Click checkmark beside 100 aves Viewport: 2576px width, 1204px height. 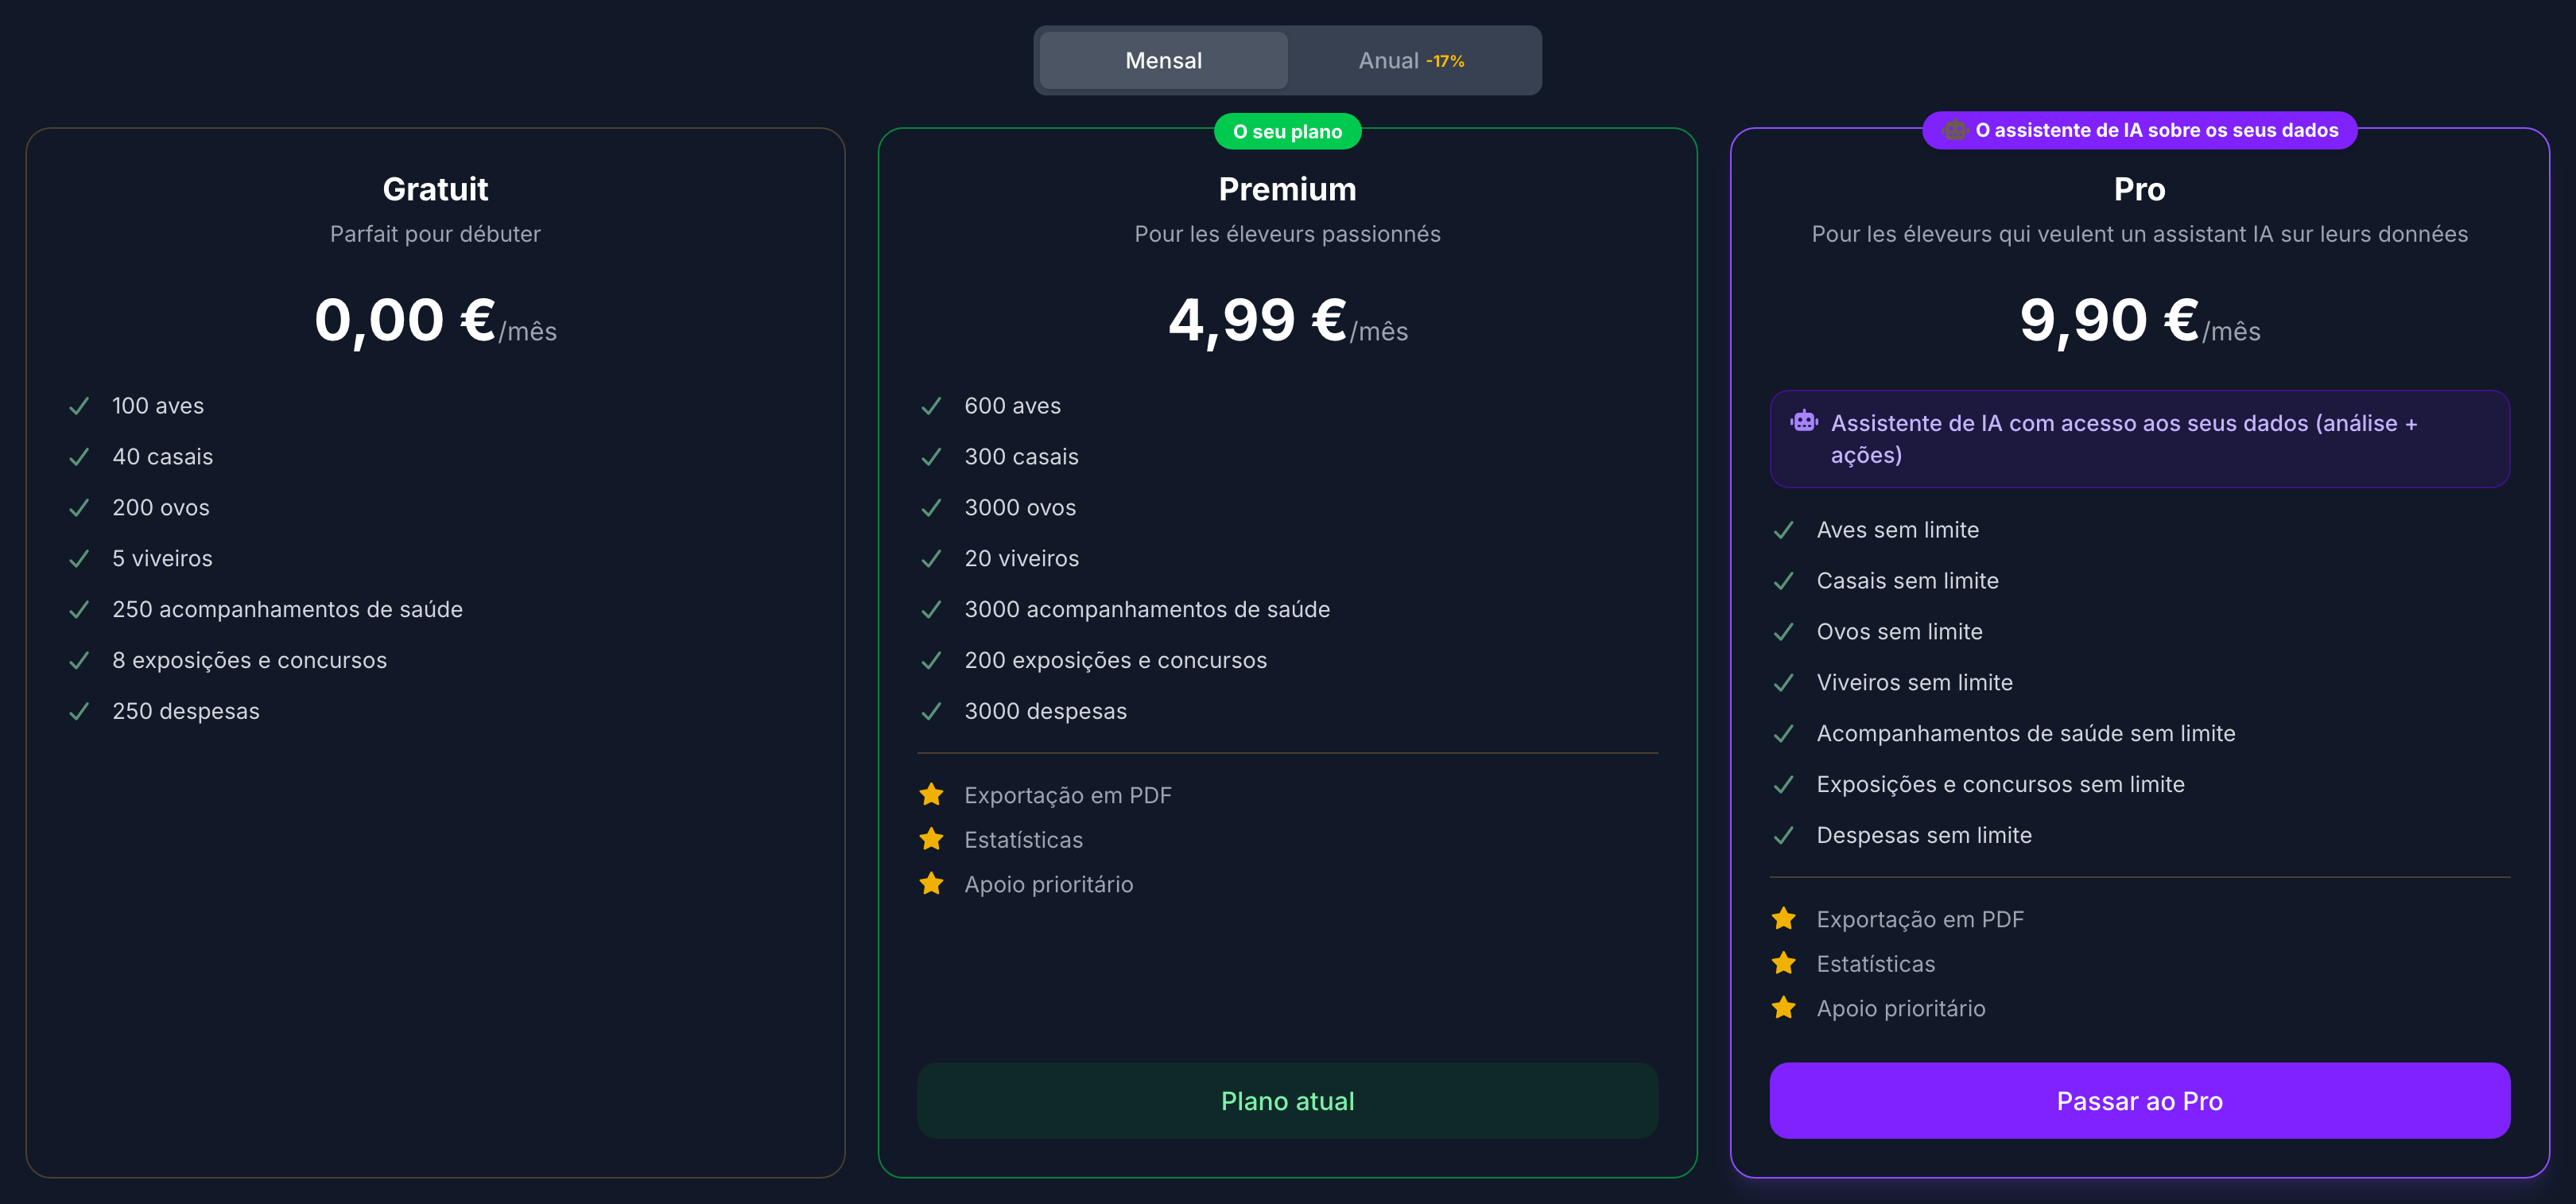(x=79, y=406)
